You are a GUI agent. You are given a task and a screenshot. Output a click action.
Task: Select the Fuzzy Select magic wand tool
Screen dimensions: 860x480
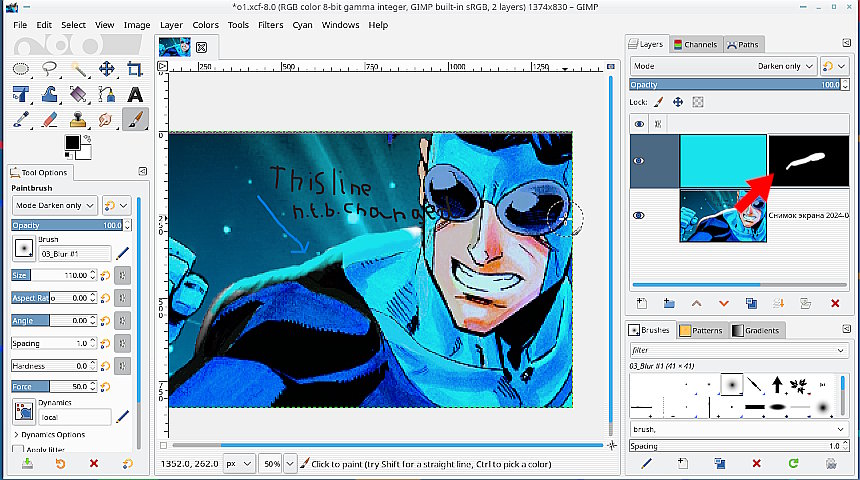tap(78, 69)
